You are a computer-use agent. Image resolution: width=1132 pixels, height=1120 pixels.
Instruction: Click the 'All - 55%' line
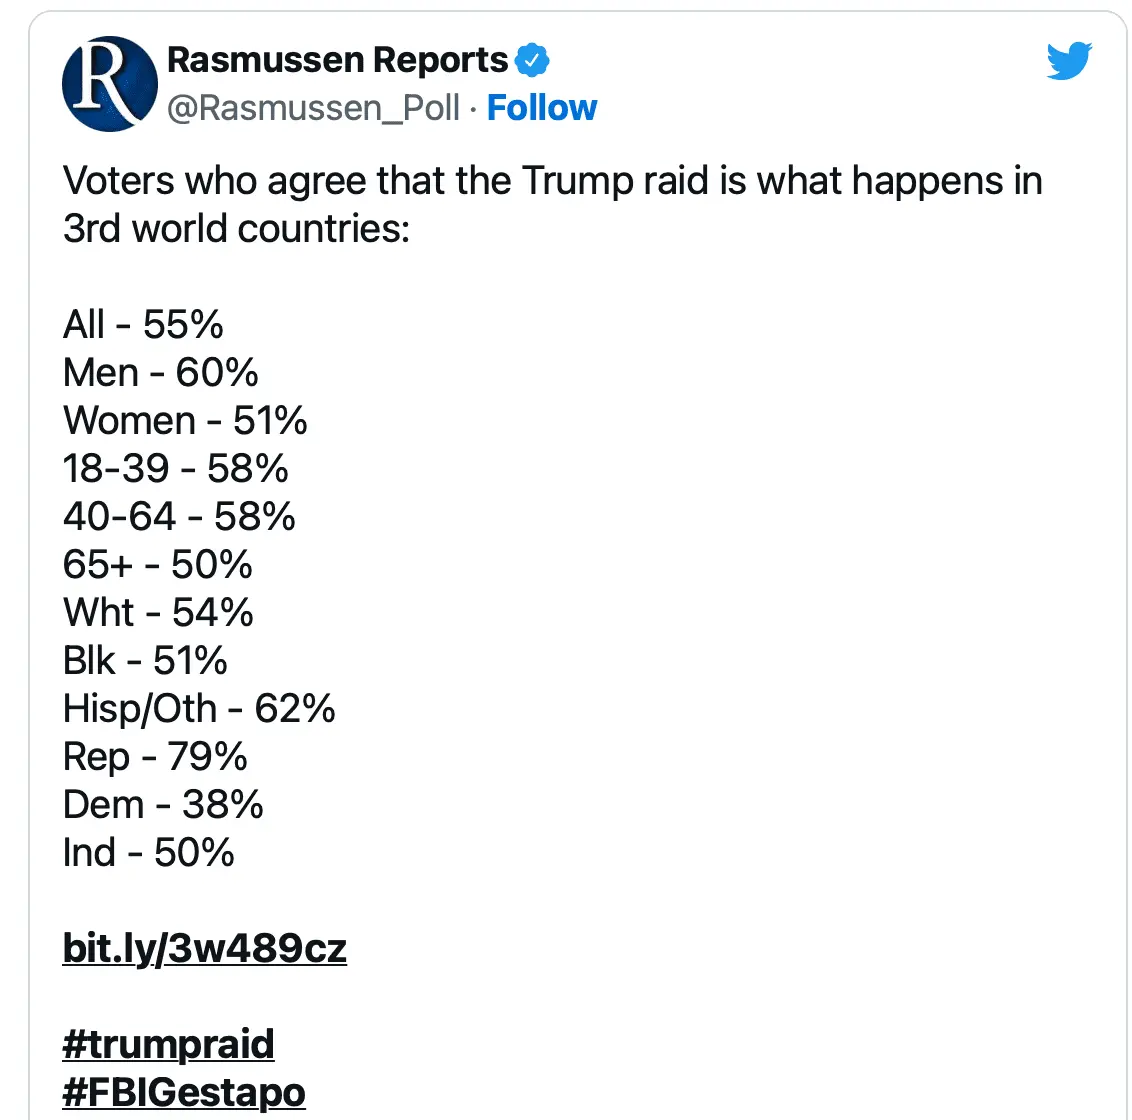143,324
